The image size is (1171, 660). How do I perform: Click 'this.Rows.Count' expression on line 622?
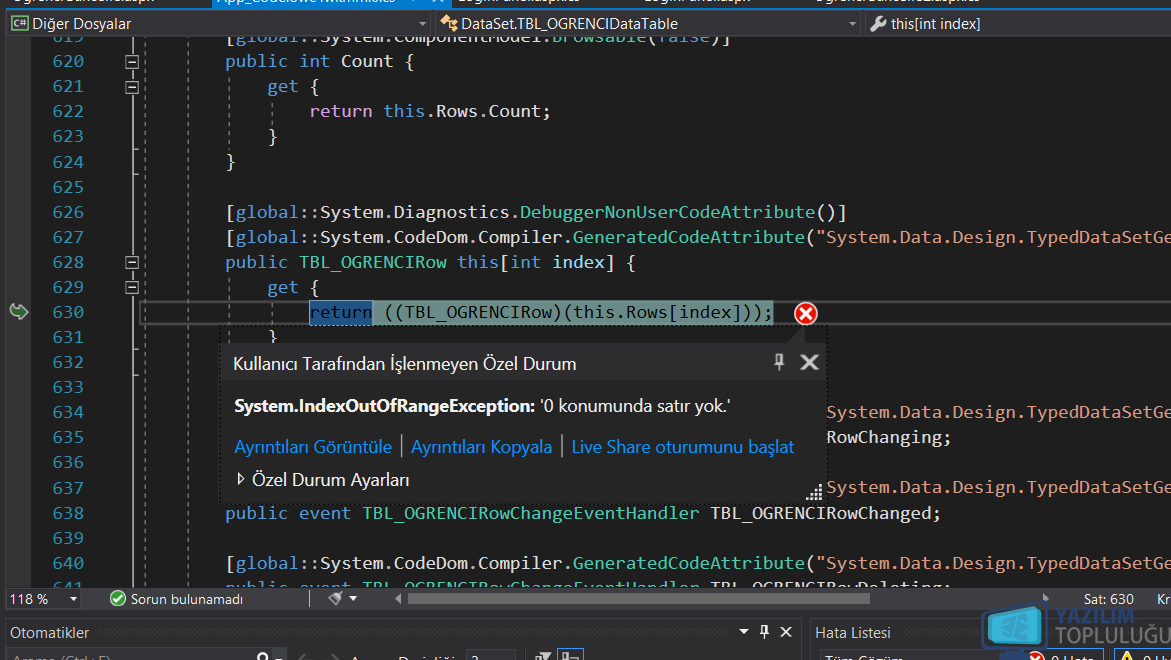[462, 111]
